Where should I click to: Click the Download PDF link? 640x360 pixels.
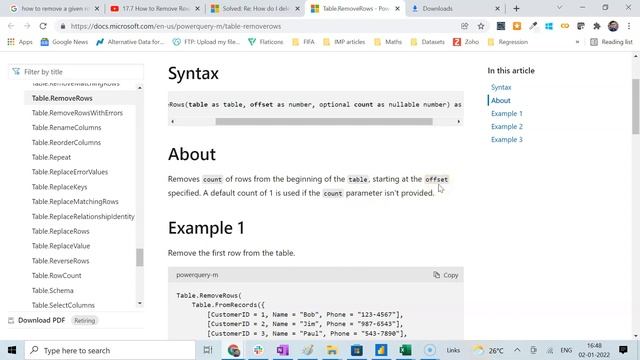41,320
